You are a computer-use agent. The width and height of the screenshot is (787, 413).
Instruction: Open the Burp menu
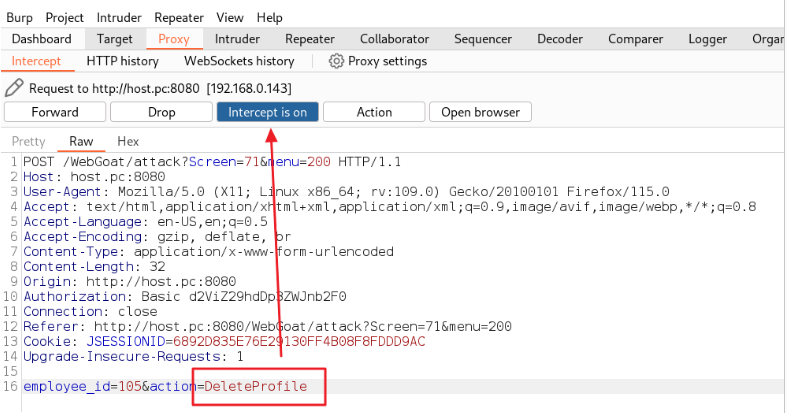point(20,18)
